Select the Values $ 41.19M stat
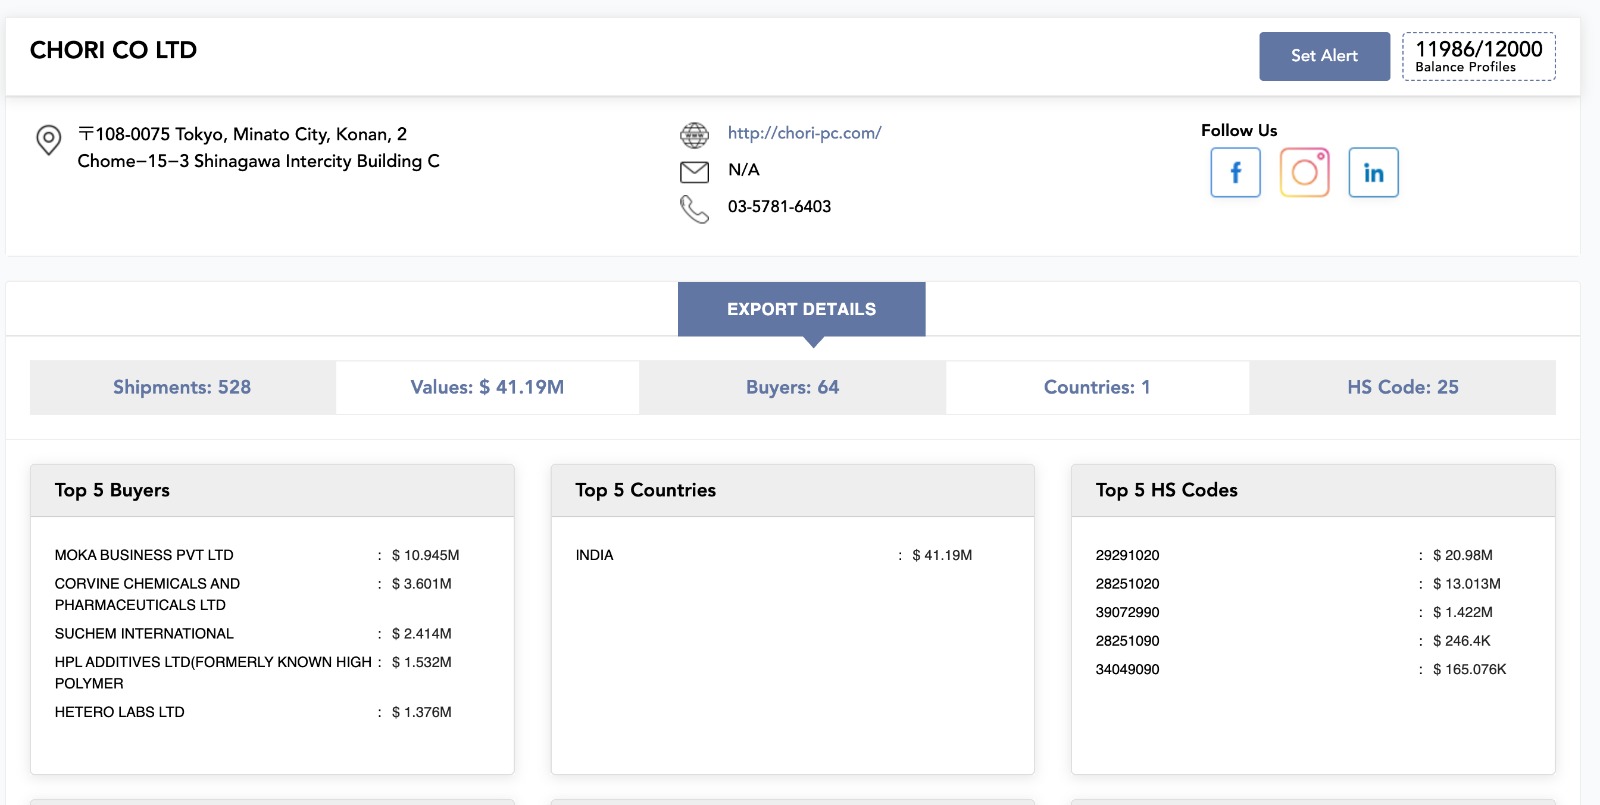 coord(487,387)
